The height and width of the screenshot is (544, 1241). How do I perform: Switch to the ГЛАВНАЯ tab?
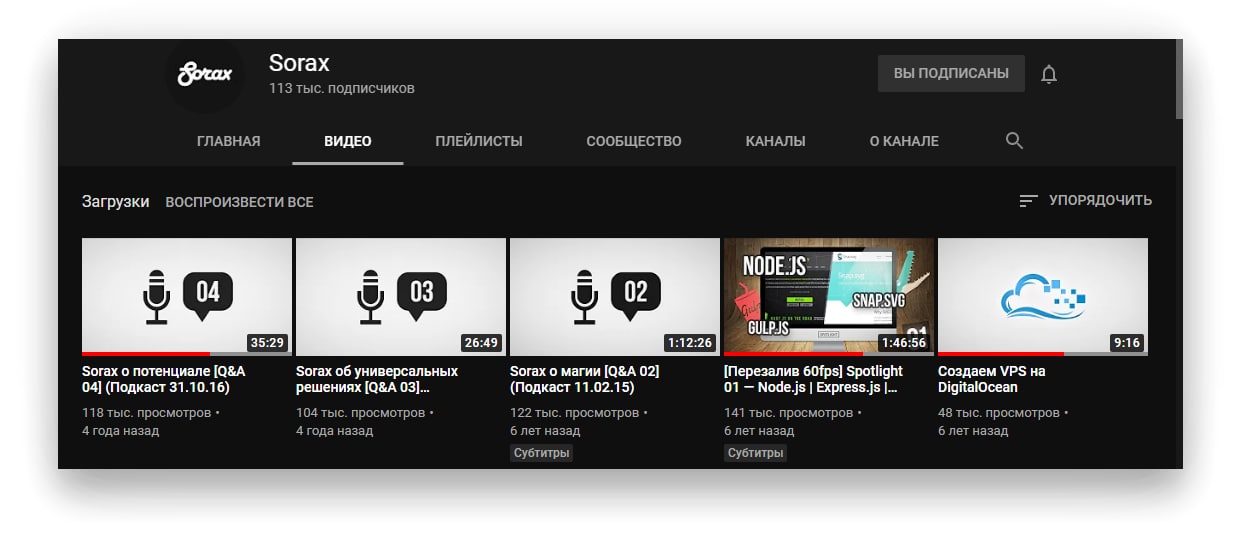coord(229,141)
